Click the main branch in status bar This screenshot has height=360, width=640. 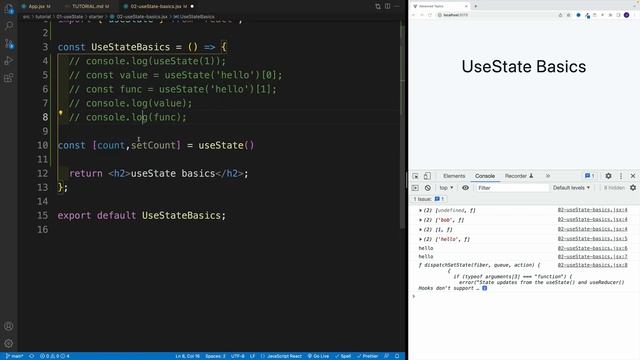14,356
